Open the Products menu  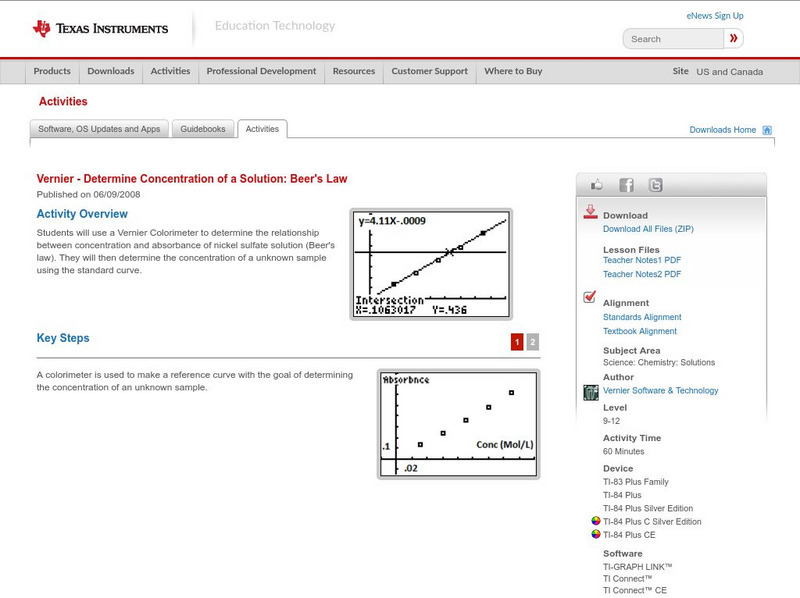click(x=51, y=71)
